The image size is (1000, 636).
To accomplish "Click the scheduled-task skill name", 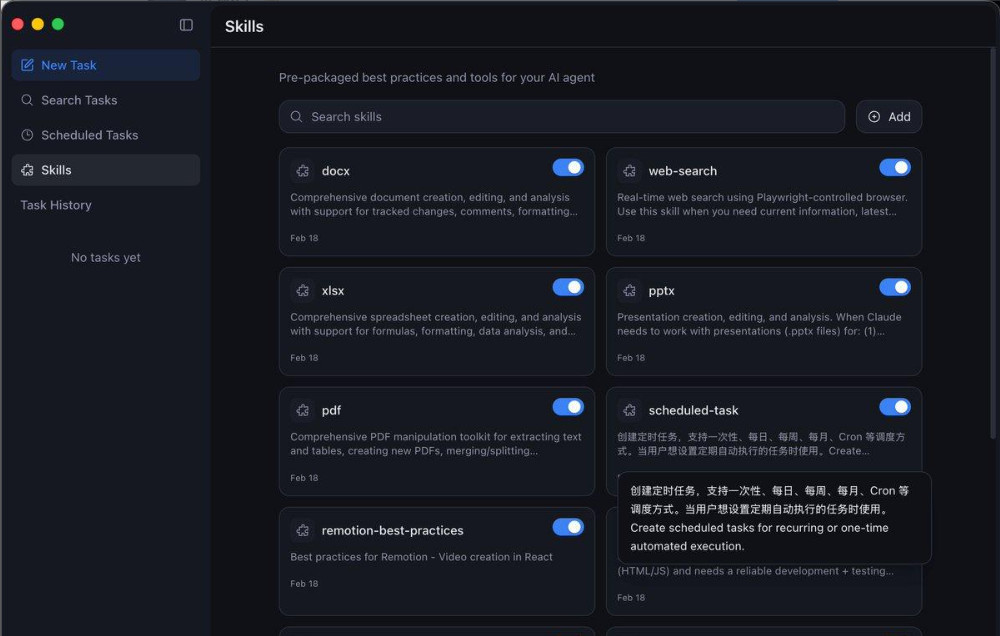I will click(693, 410).
